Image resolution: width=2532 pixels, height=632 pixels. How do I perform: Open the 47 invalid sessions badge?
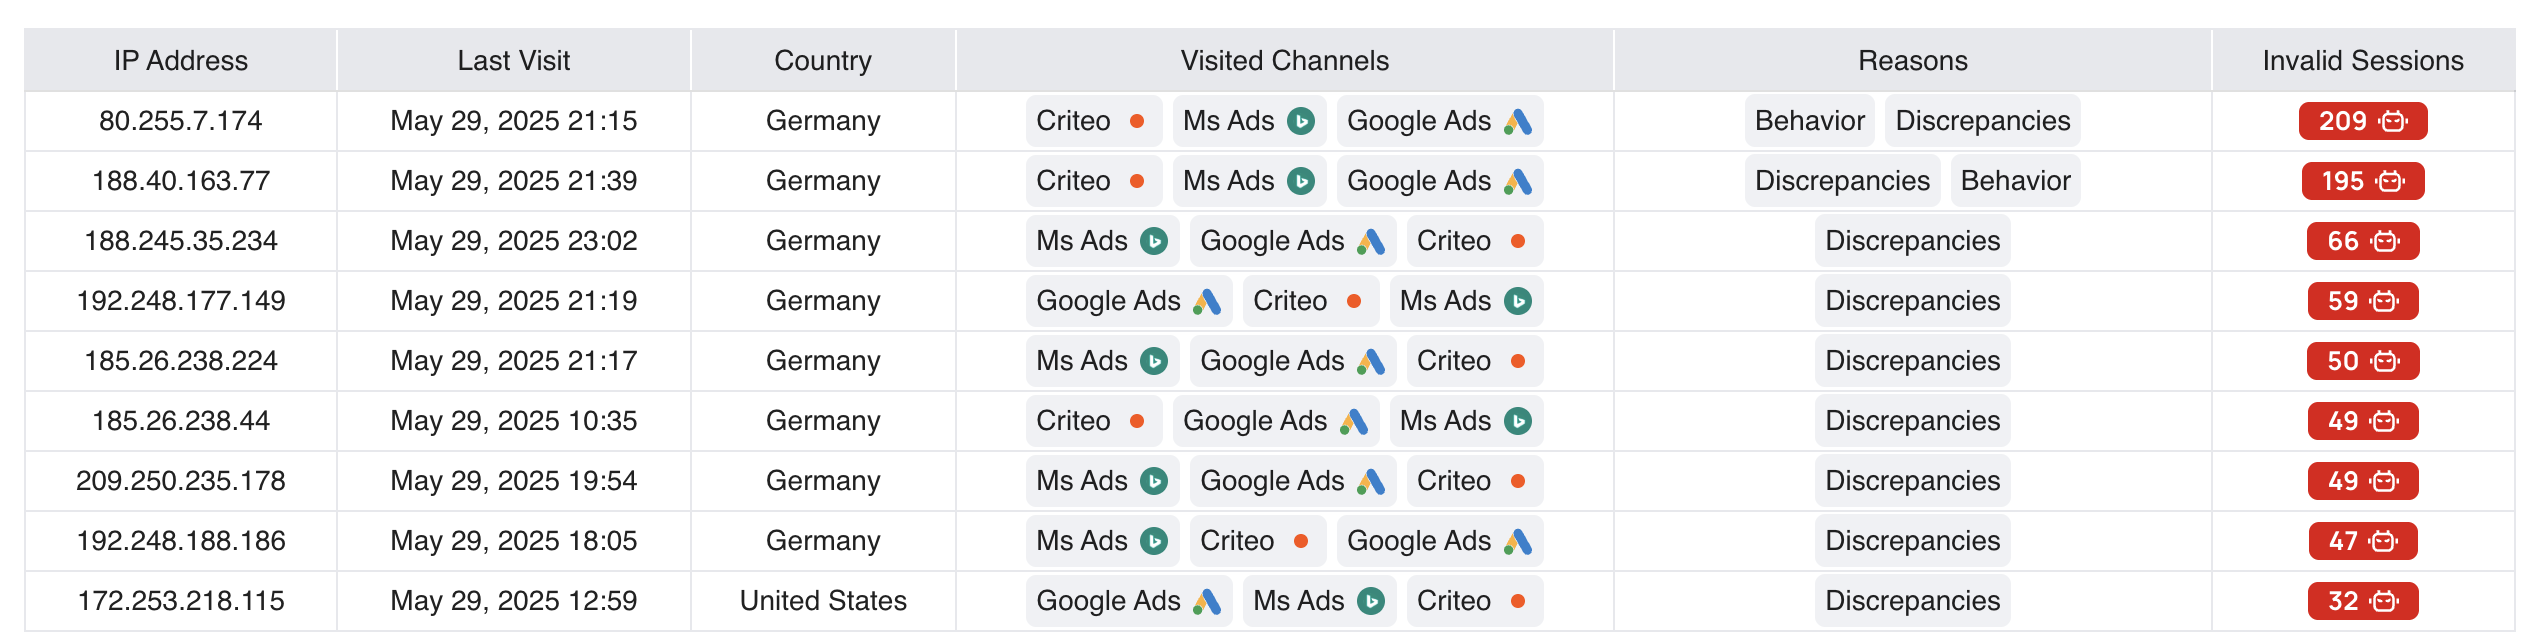(x=2362, y=541)
